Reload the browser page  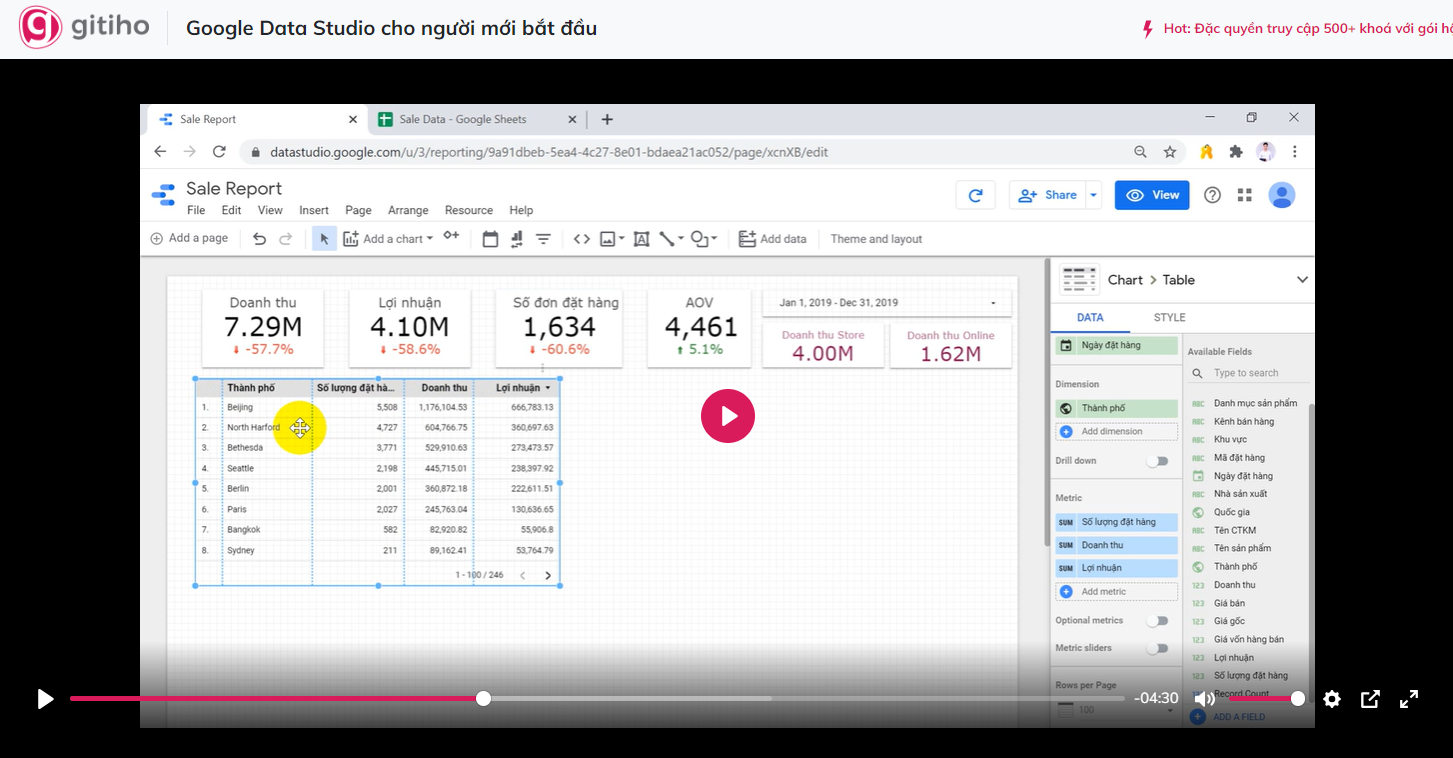219,152
